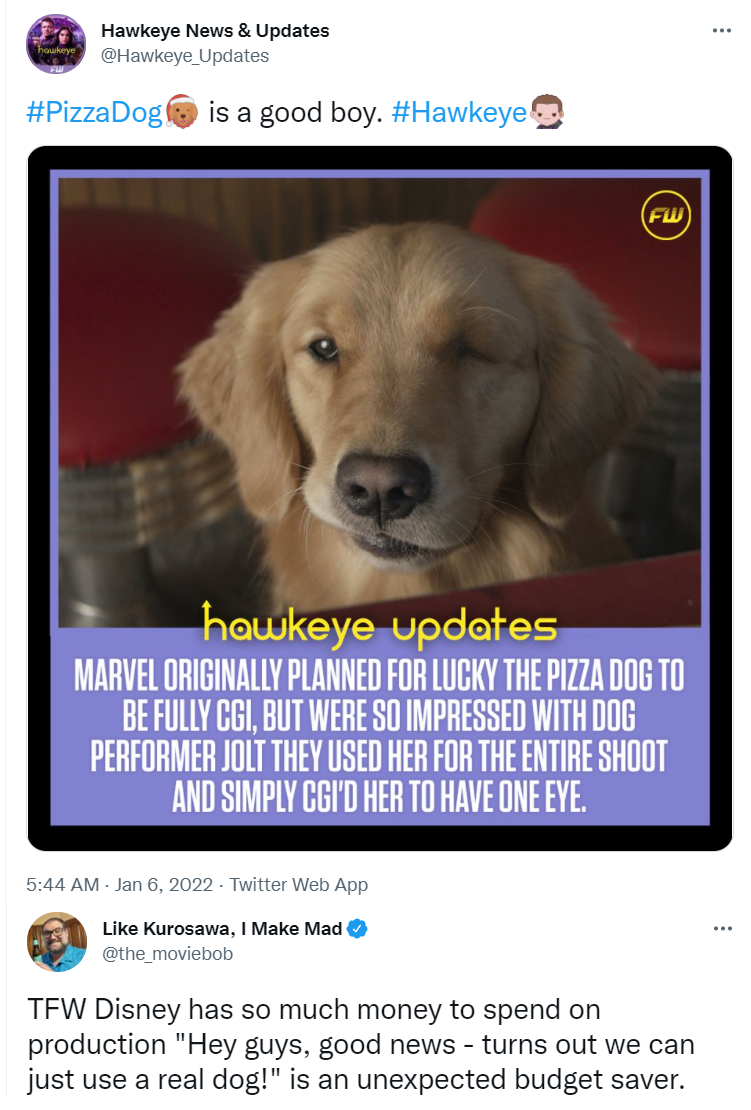Click the Hawkeye News & Updates display name
This screenshot has height=1110, width=751.
click(215, 31)
